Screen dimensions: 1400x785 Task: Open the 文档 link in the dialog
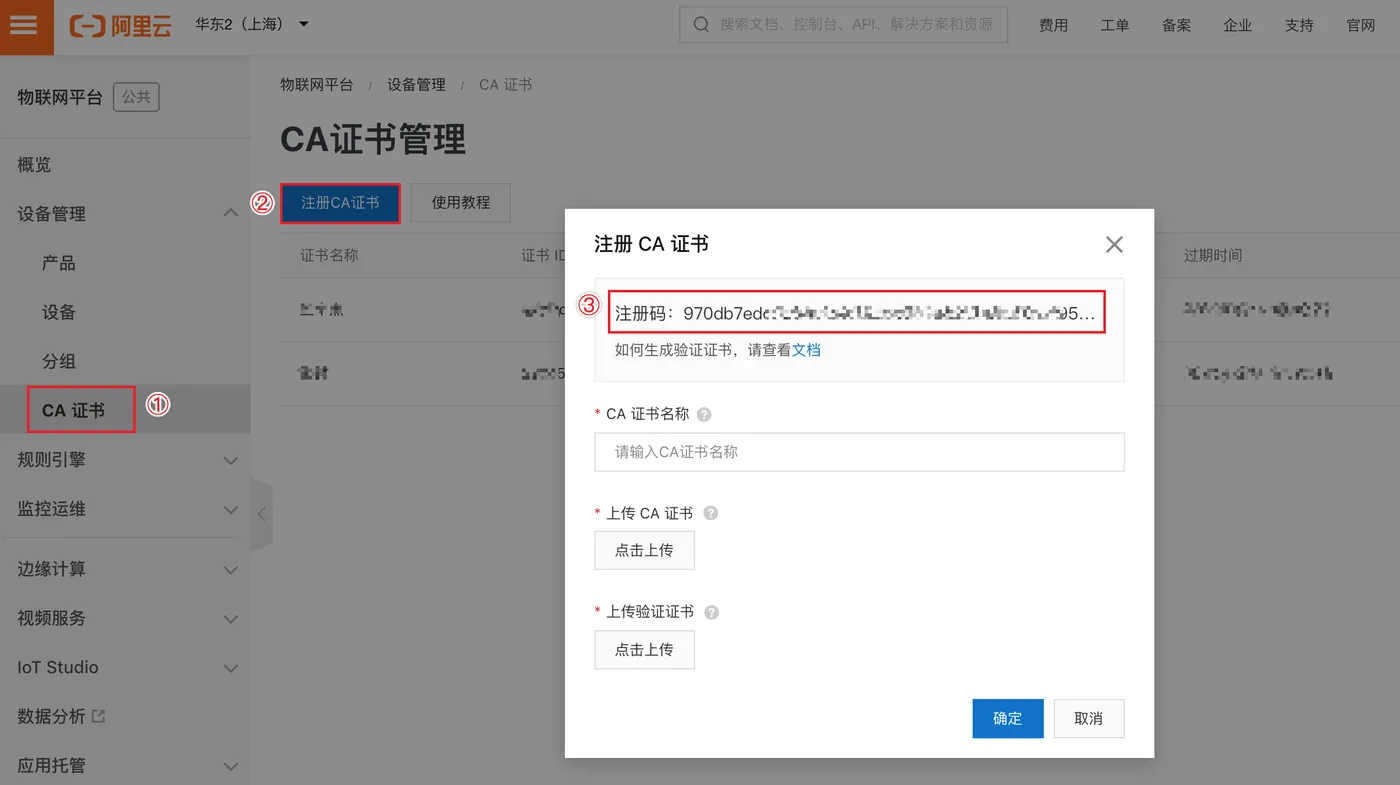click(806, 350)
